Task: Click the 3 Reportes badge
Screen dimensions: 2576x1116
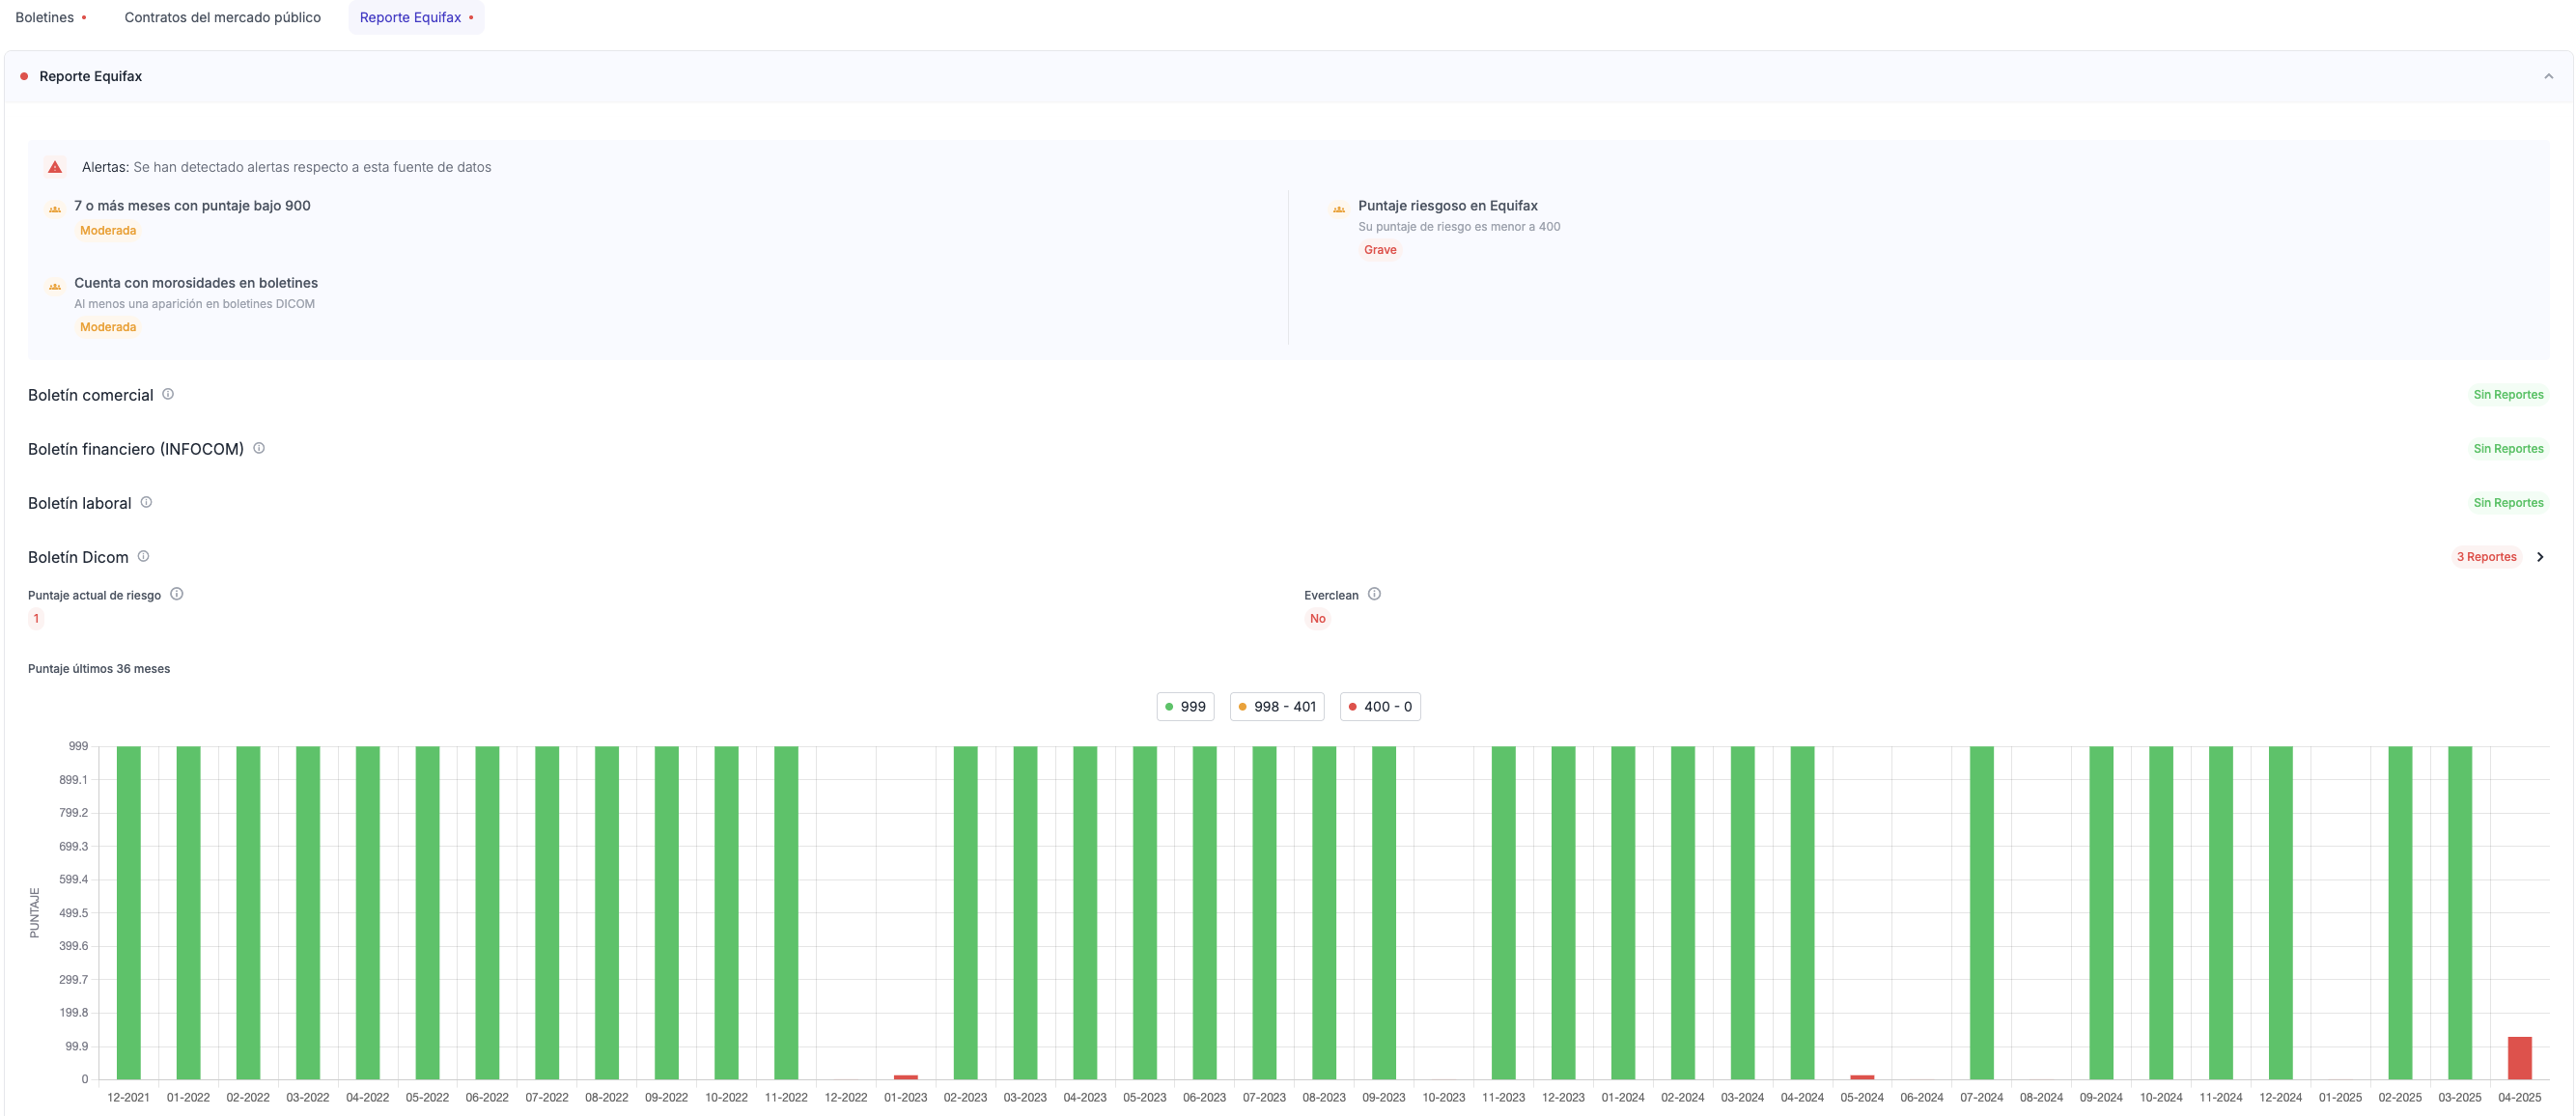Action: pyautogui.click(x=2486, y=557)
